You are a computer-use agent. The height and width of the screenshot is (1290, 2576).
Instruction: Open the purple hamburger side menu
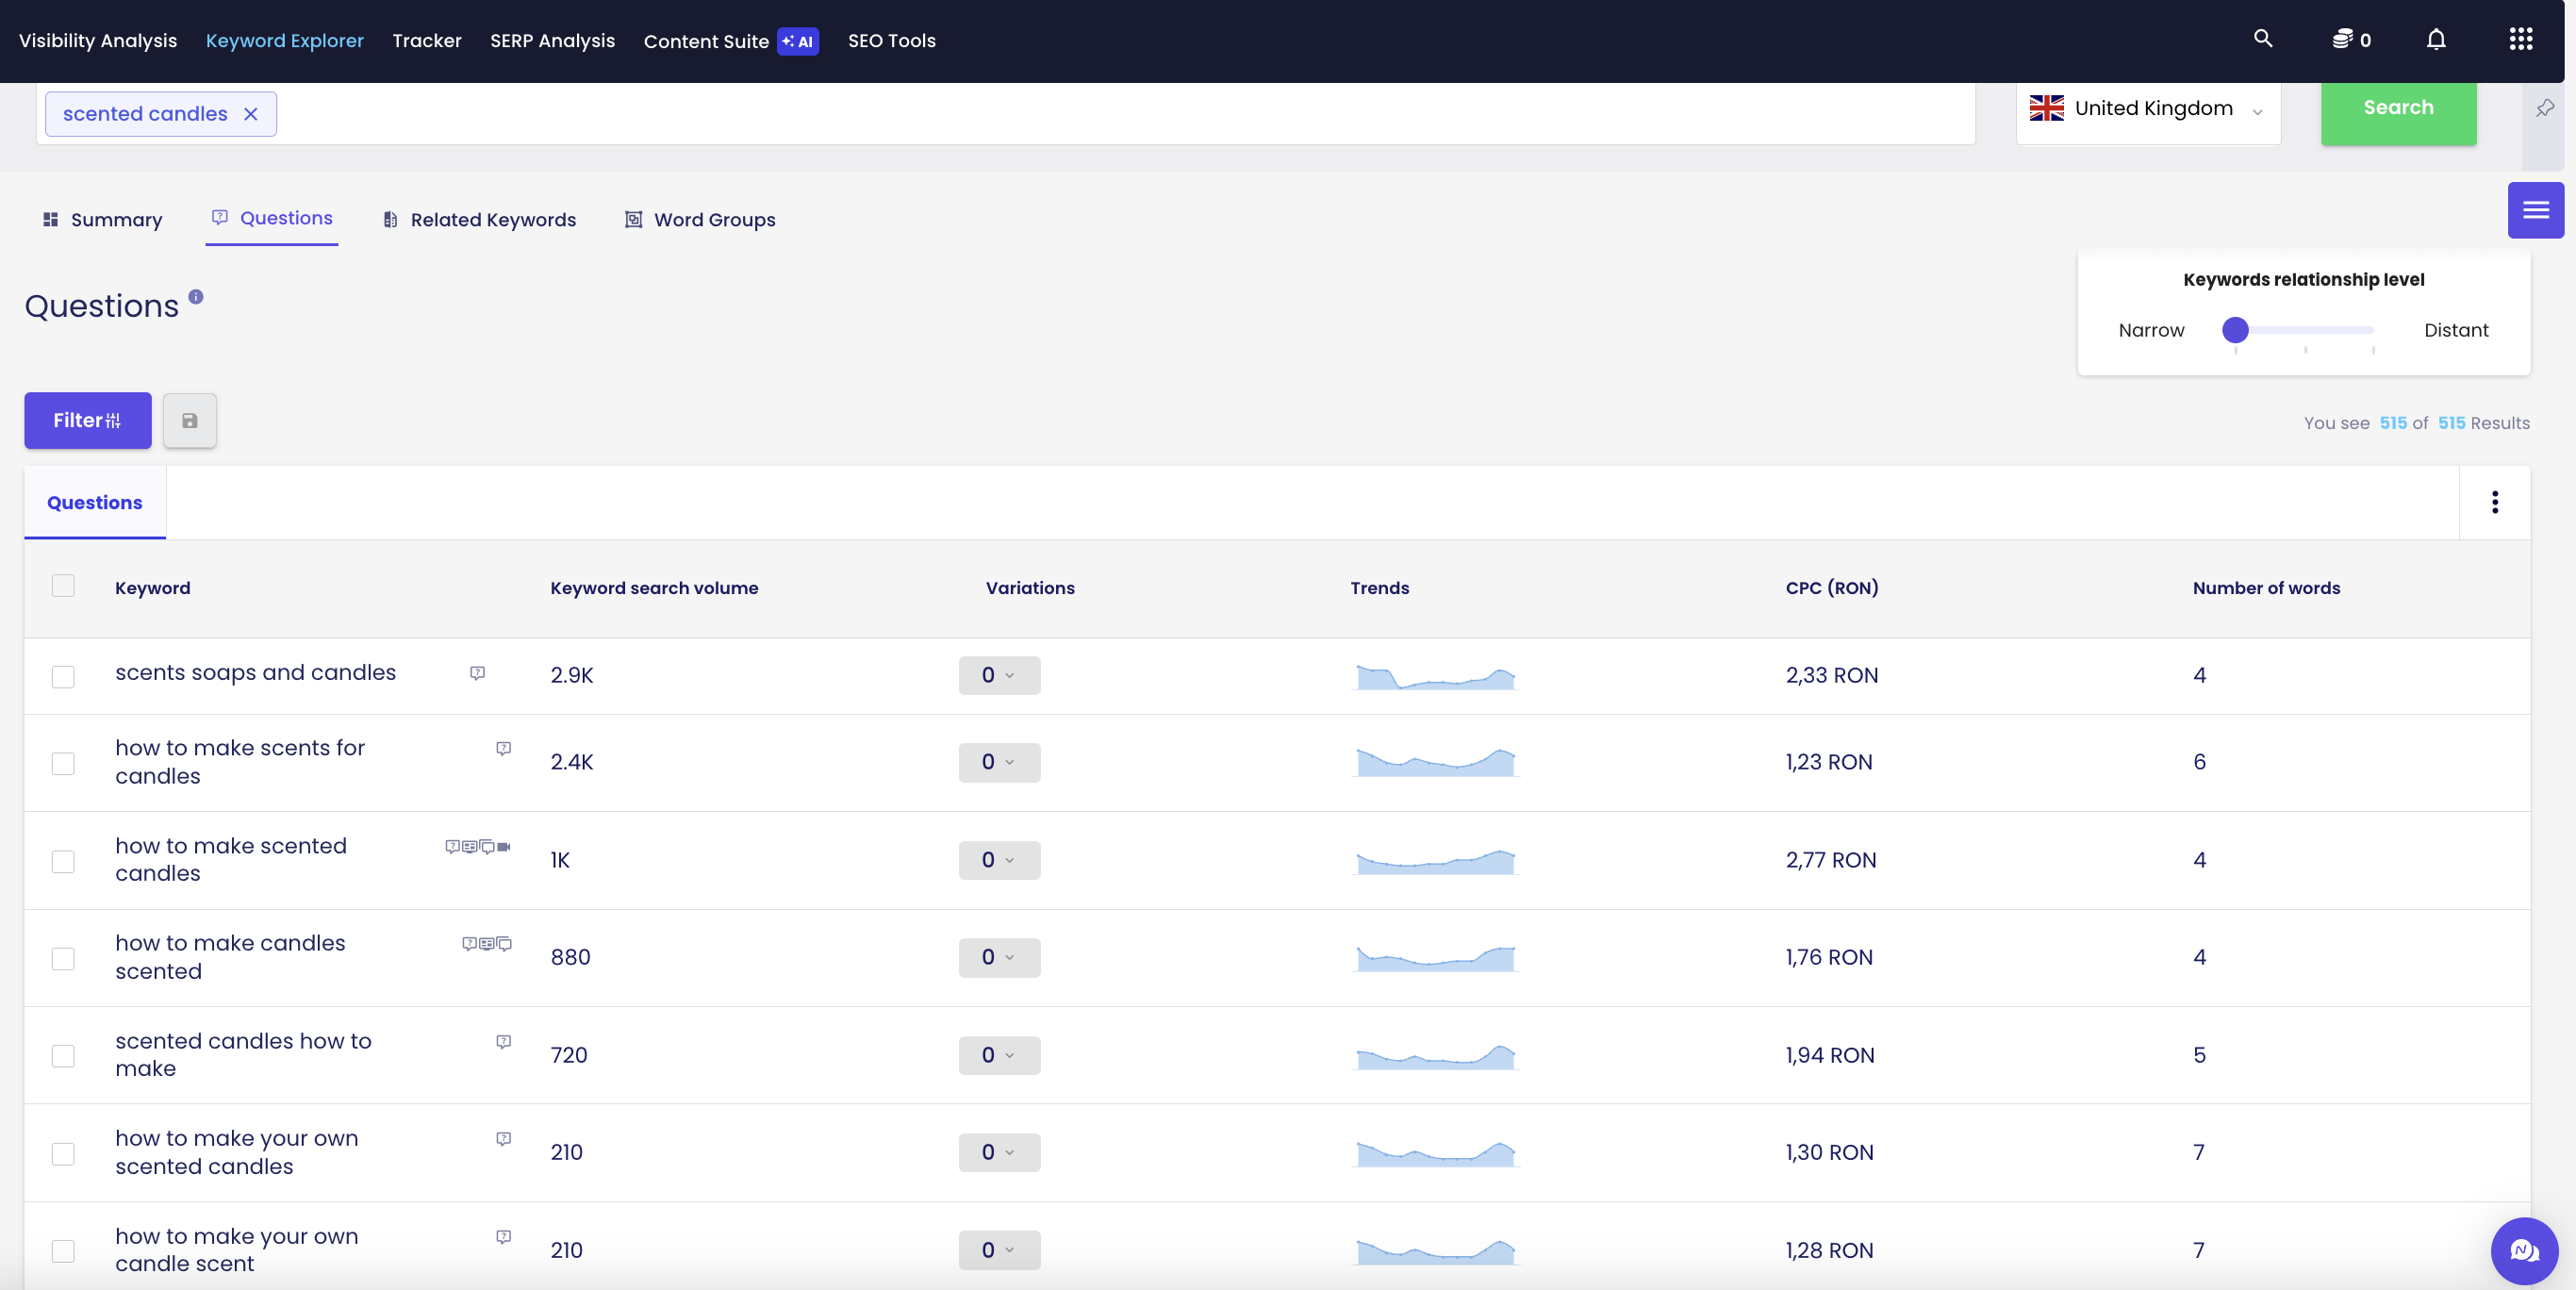click(x=2535, y=210)
